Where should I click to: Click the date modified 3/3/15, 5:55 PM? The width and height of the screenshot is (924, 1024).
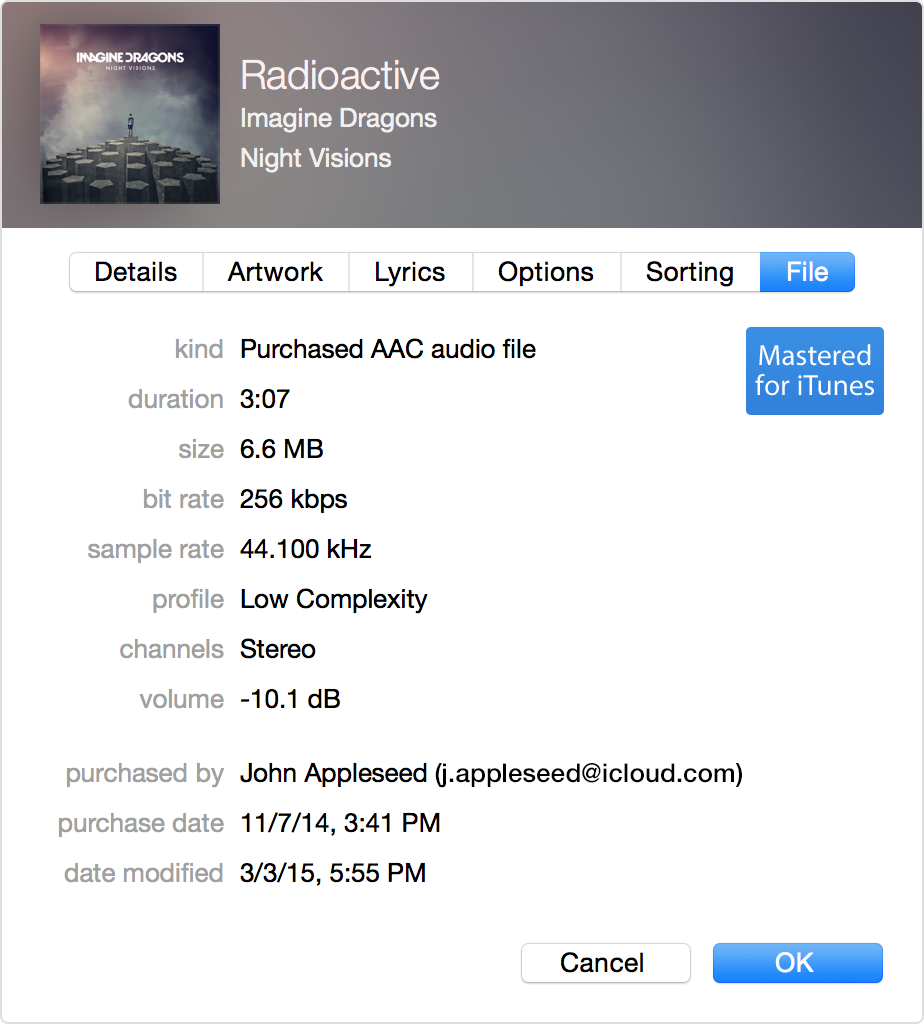[x=333, y=873]
